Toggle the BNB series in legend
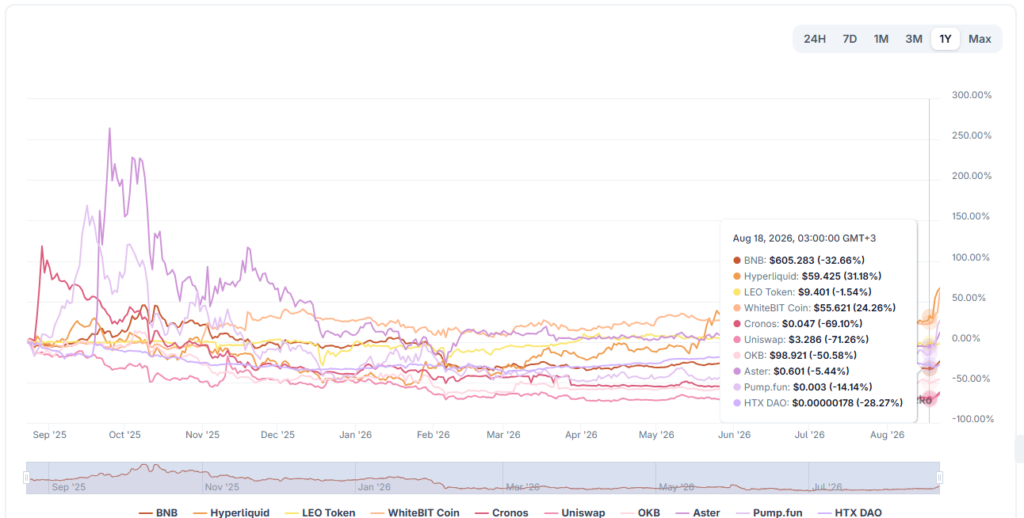This screenshot has height=518, width=1024. point(158,513)
